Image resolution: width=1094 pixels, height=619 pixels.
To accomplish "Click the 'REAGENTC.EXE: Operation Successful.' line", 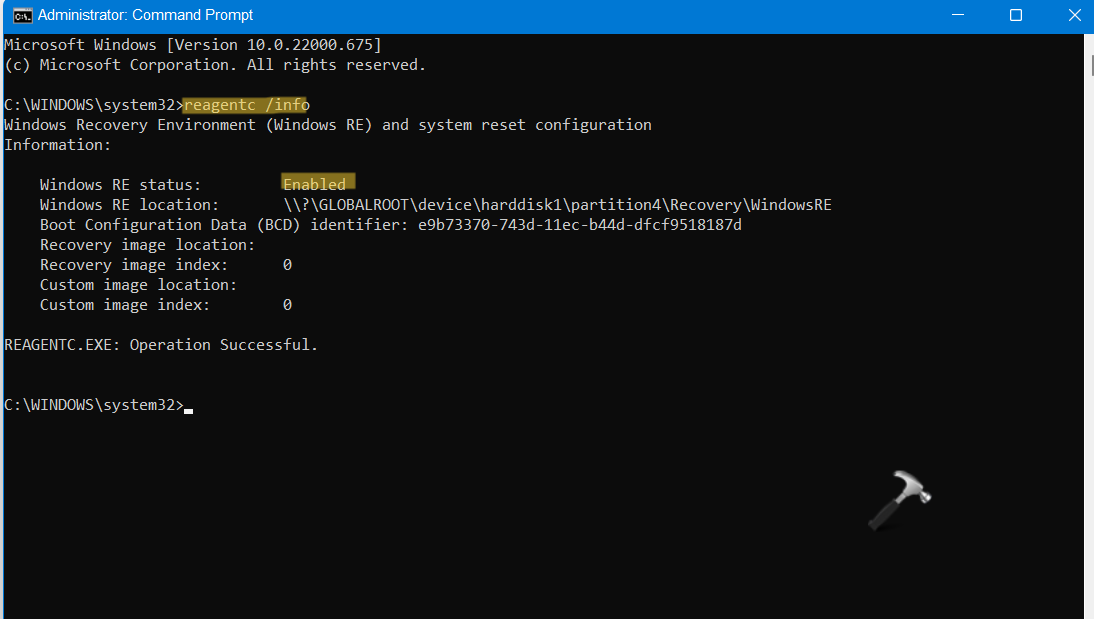I will [x=161, y=345].
